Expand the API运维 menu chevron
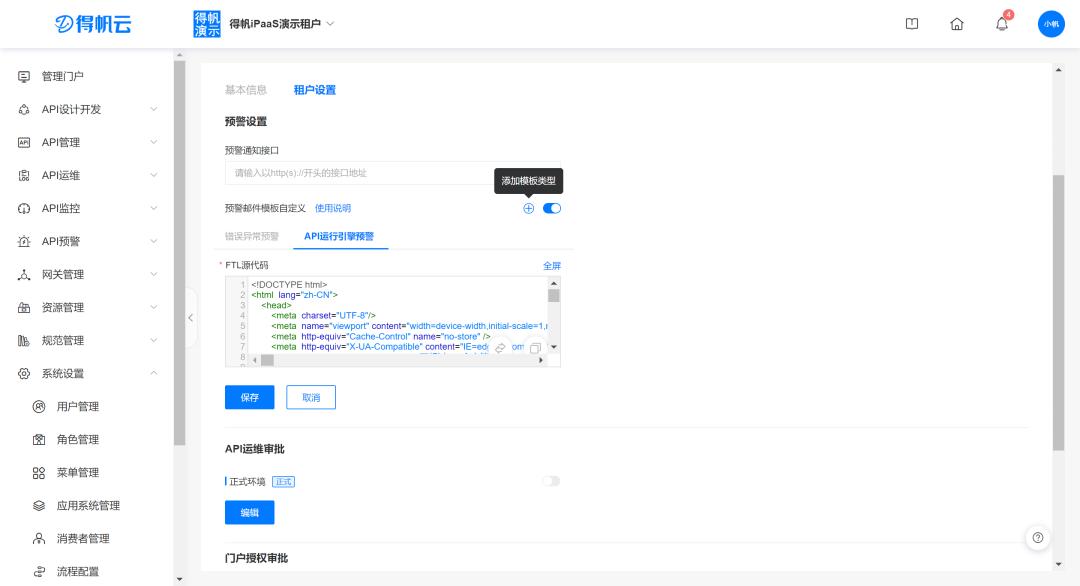Image resolution: width=1080 pixels, height=586 pixels. (x=154, y=176)
